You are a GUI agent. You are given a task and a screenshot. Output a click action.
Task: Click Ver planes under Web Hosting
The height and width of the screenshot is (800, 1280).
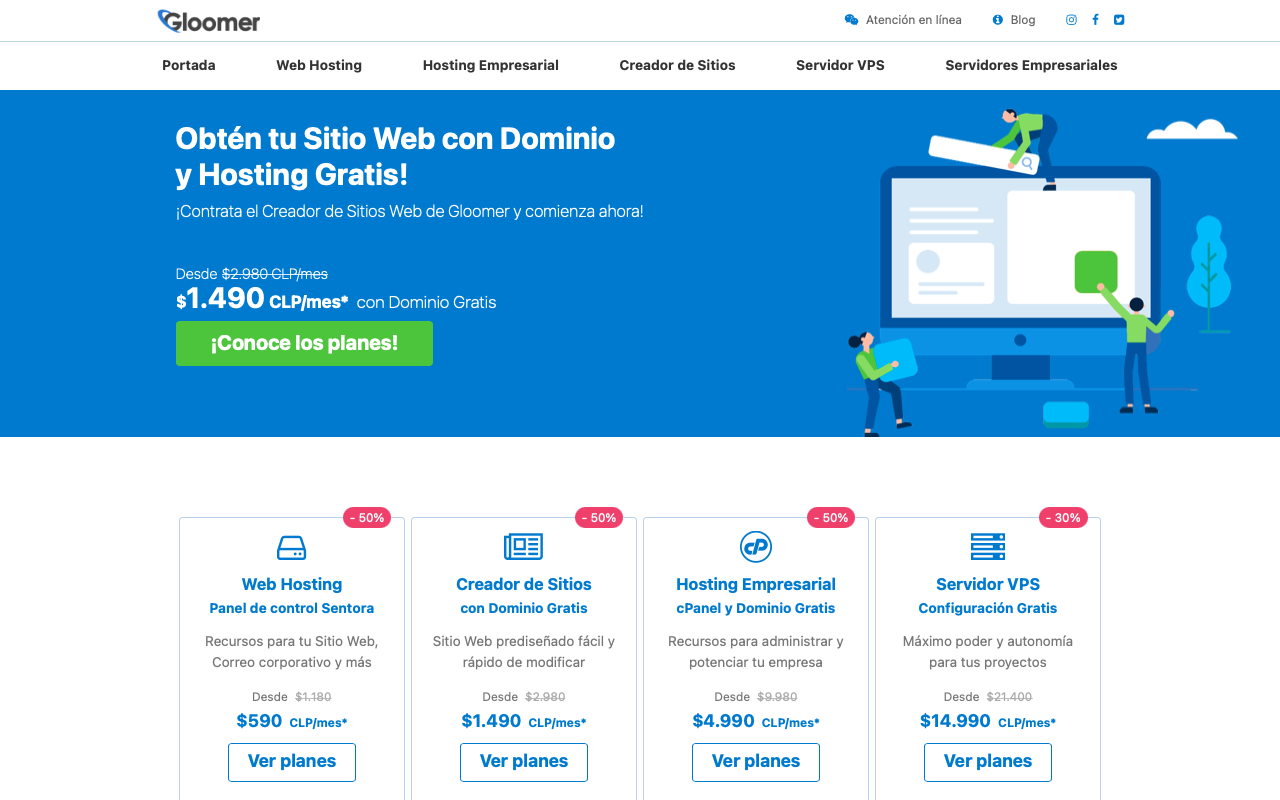(x=291, y=761)
